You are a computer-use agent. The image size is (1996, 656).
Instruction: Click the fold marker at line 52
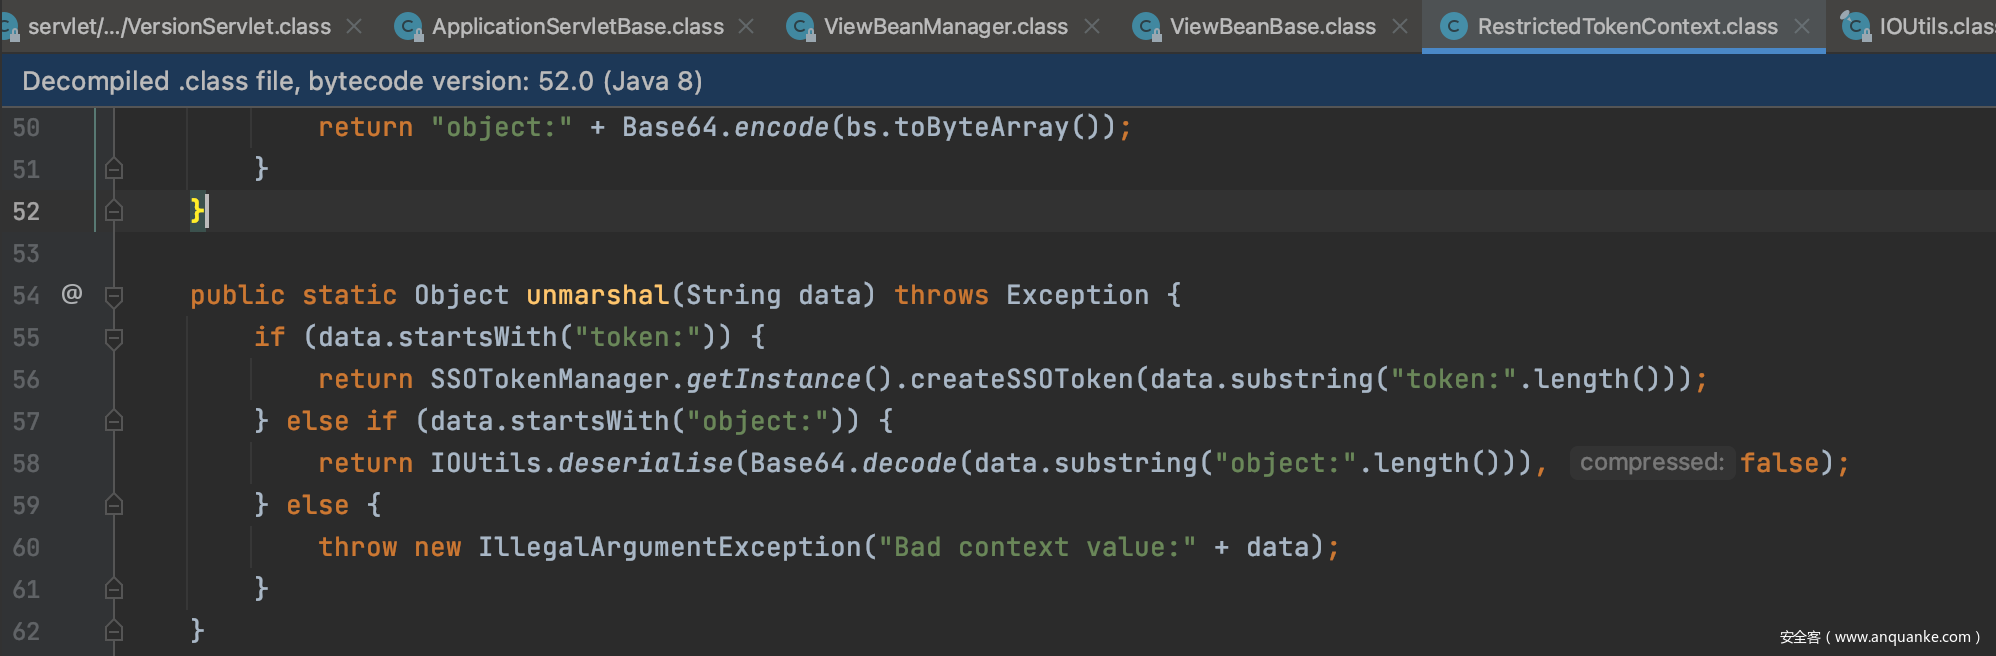(114, 212)
